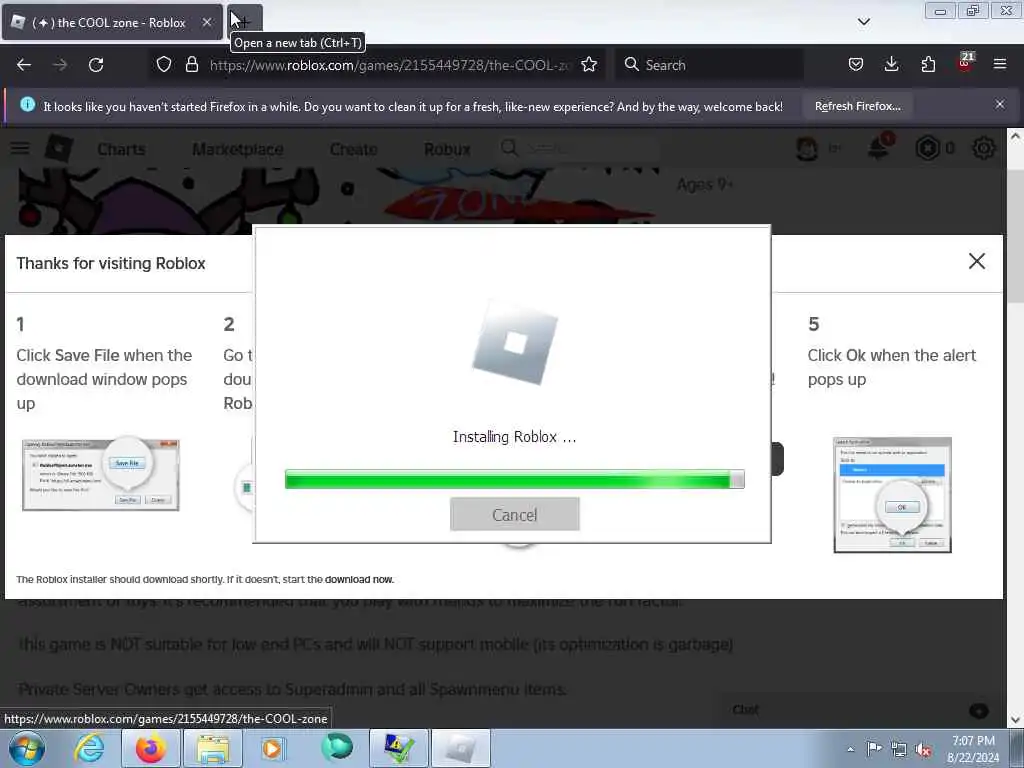Close the 'the COOL zone - Roblox' tab

206,22
